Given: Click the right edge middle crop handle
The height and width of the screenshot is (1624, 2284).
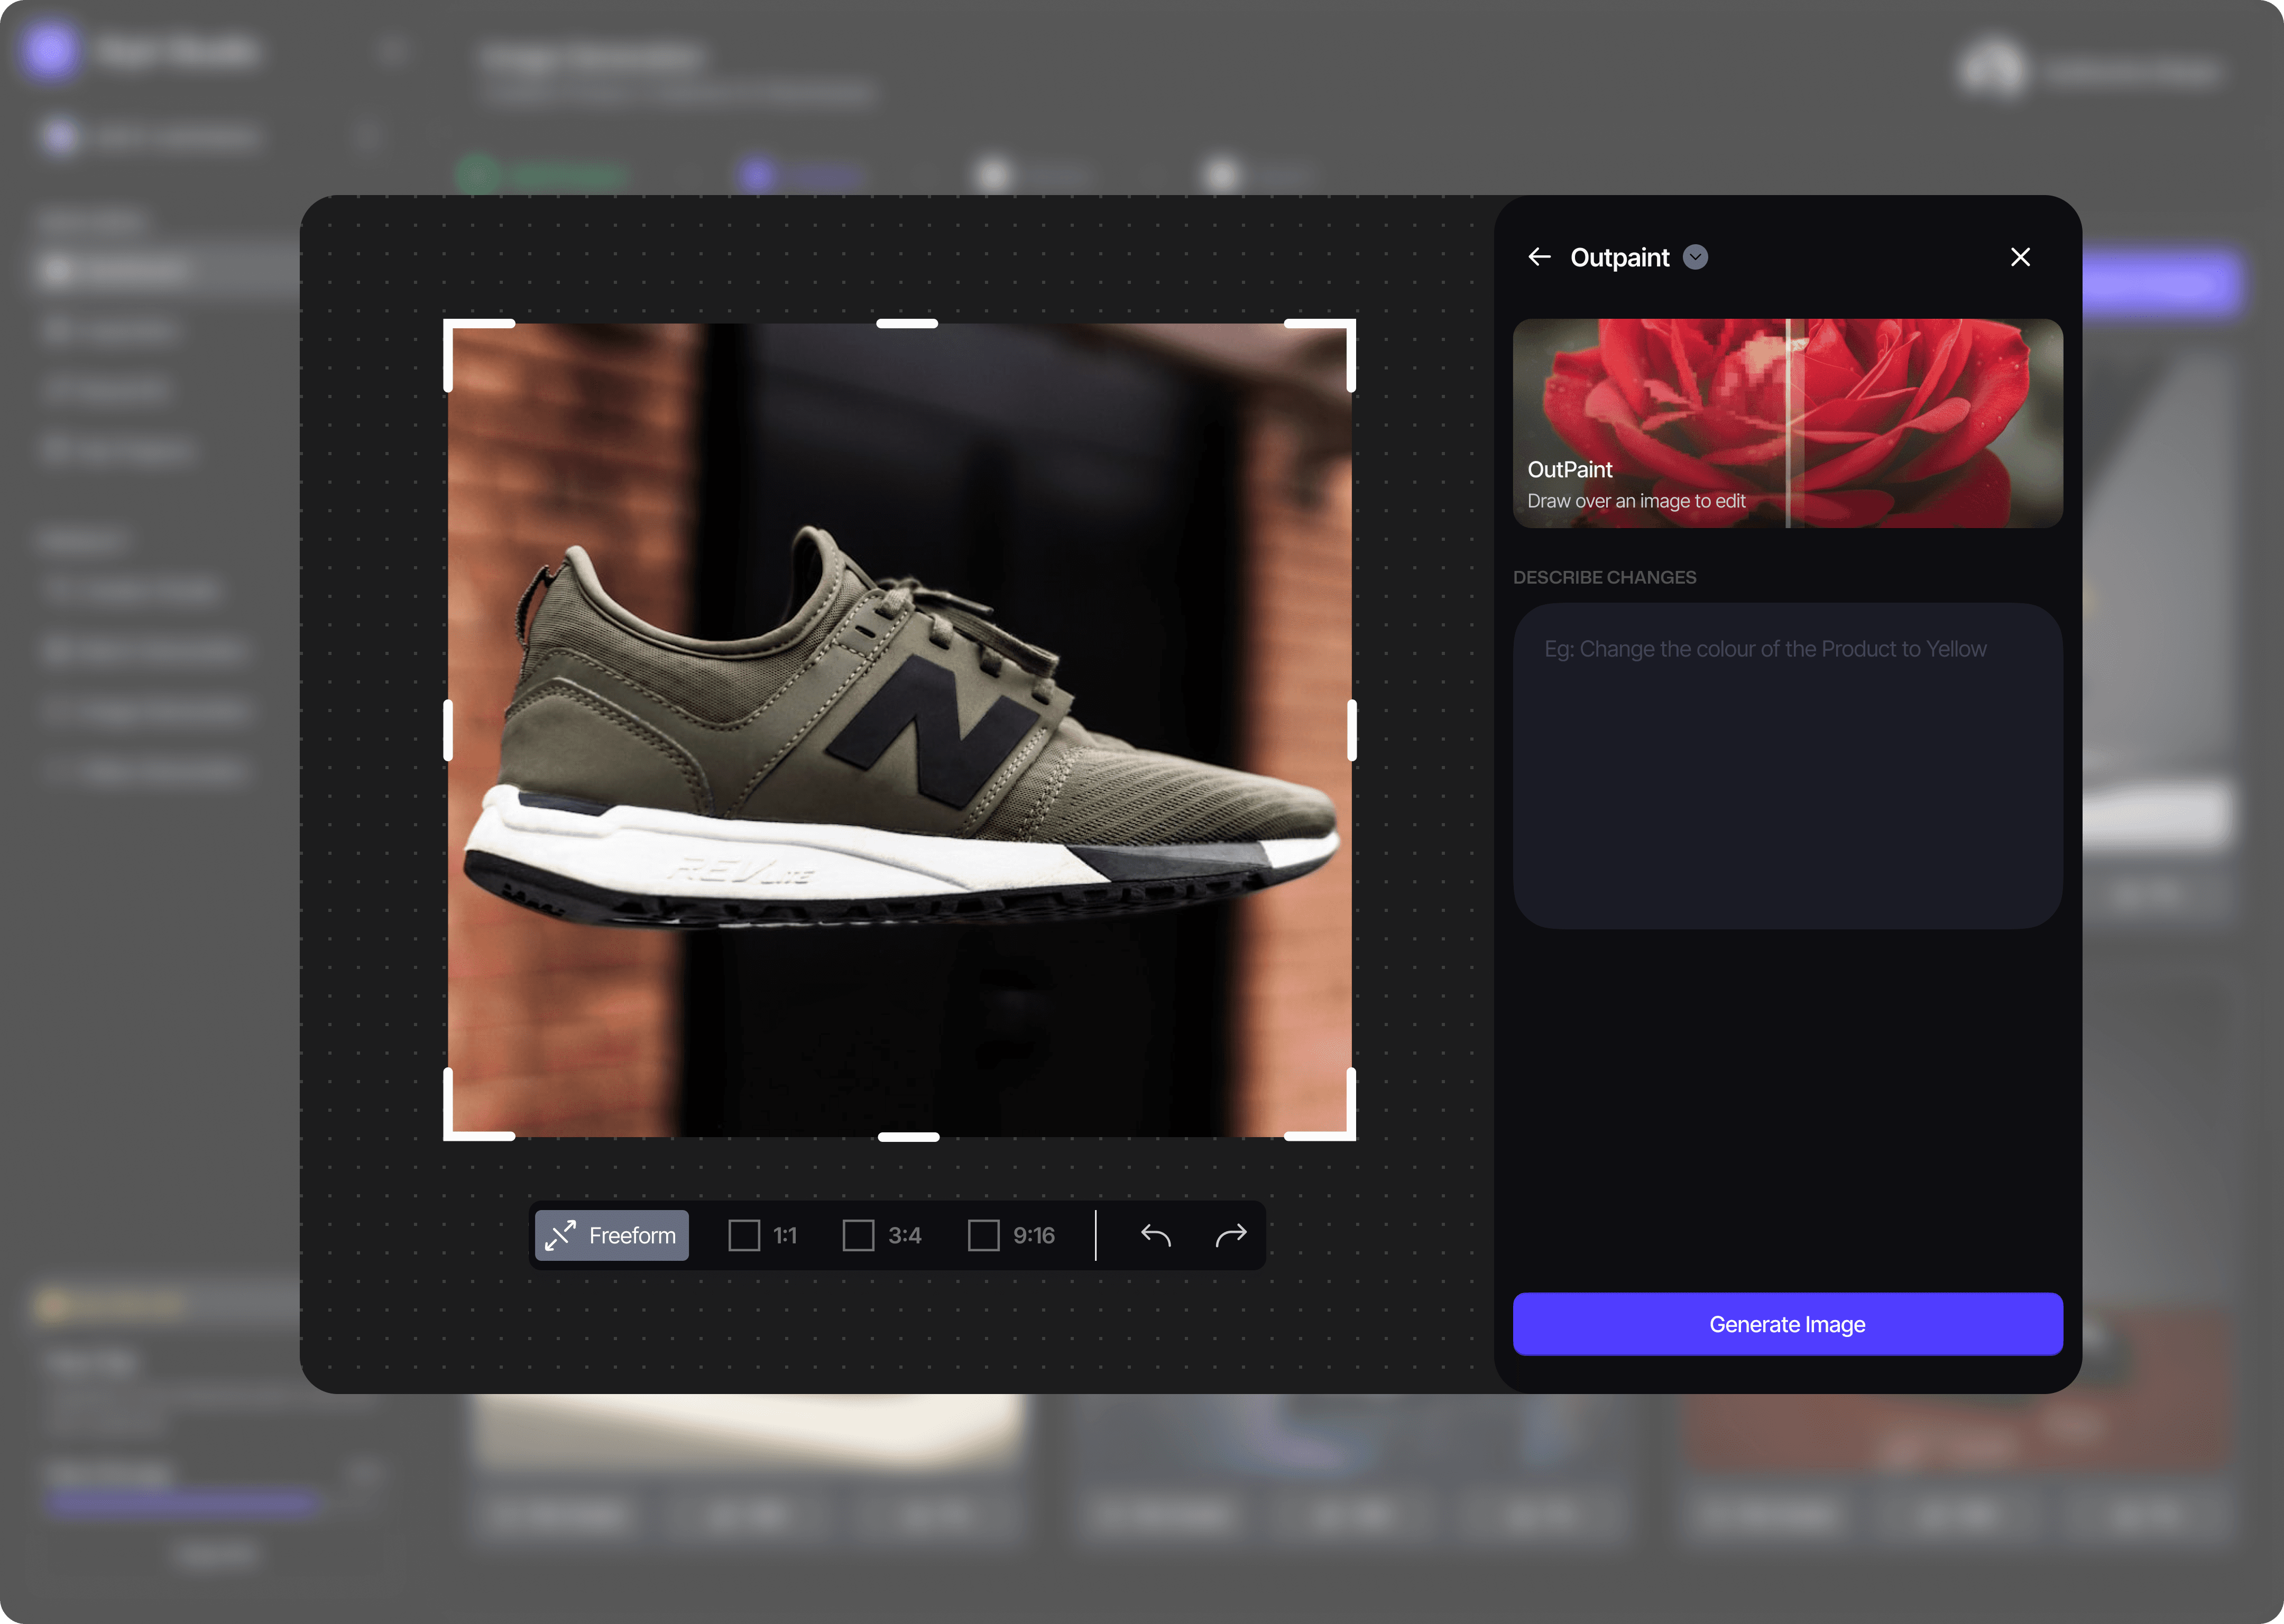Looking at the screenshot, I should pos(1352,730).
